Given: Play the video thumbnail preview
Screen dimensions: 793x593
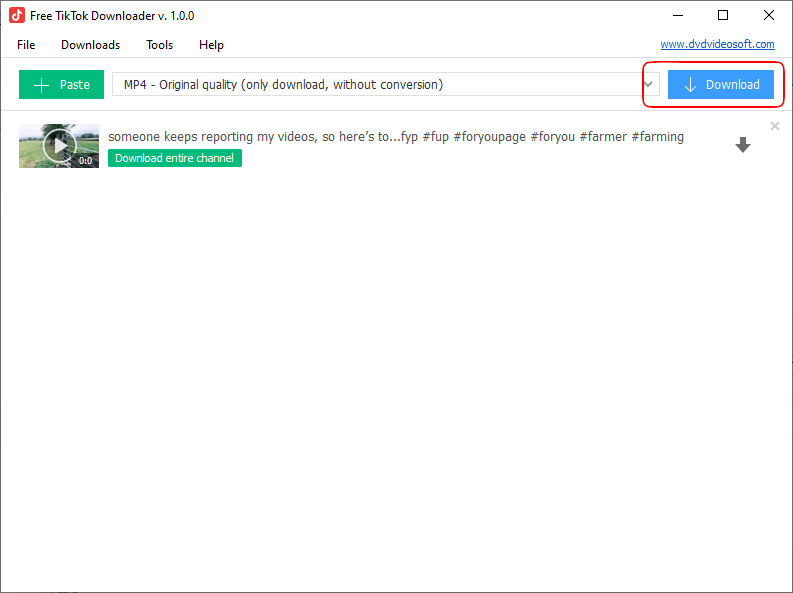Looking at the screenshot, I should 59,146.
